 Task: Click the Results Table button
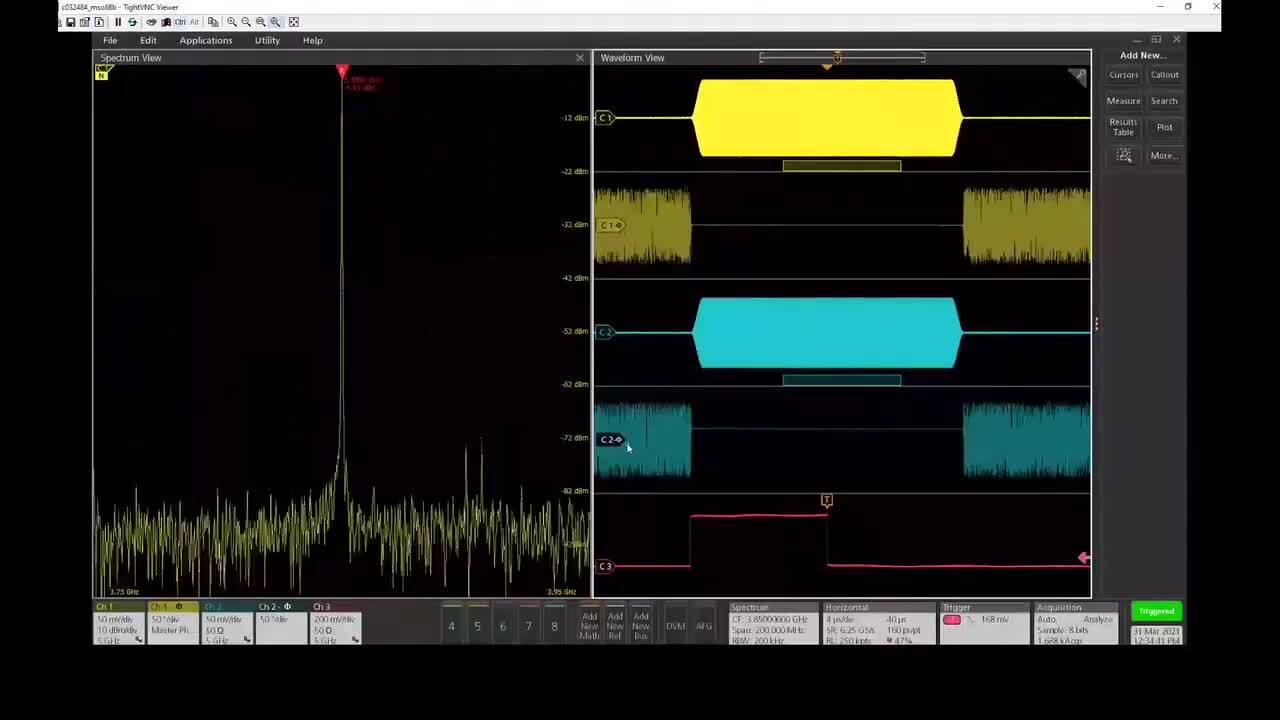click(x=1123, y=127)
